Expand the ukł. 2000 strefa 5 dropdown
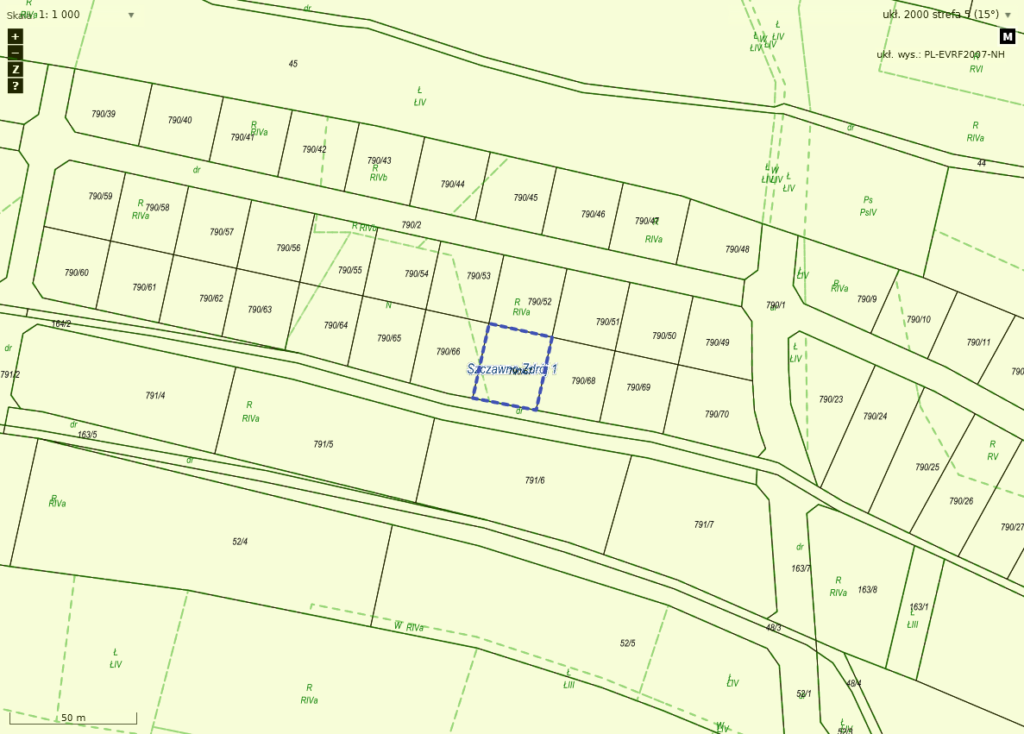This screenshot has width=1024, height=734. 871,15
